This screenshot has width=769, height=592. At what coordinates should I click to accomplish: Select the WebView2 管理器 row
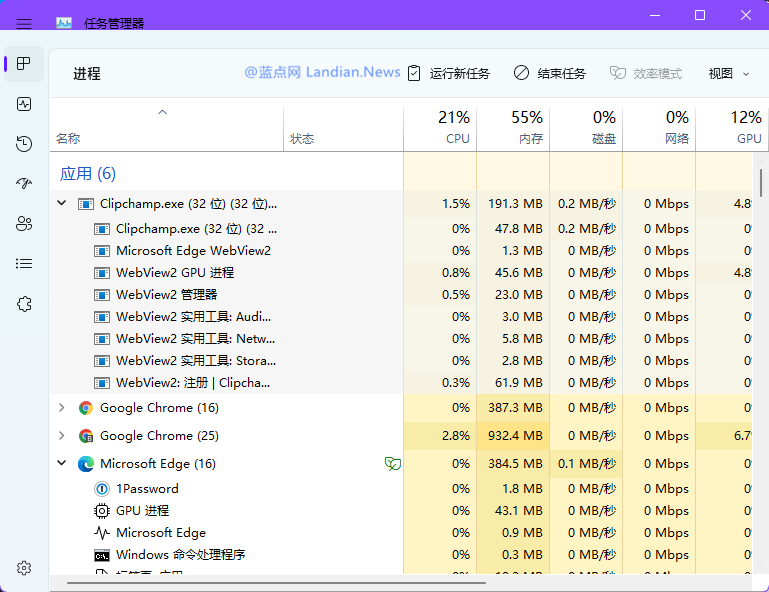click(x=401, y=295)
